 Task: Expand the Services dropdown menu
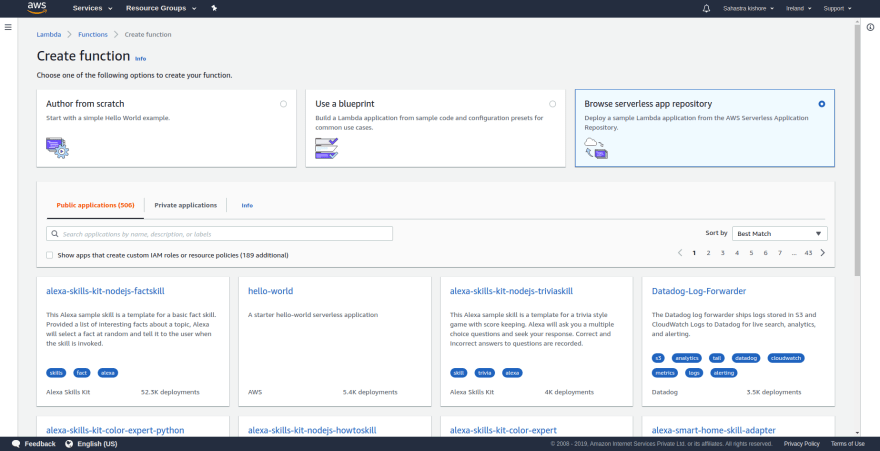(x=93, y=8)
